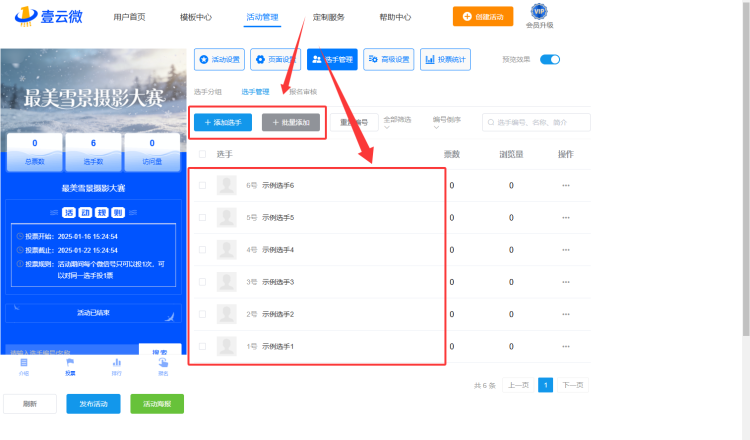Click the orange 创建活动 button
750x440 pixels.
(483, 16)
